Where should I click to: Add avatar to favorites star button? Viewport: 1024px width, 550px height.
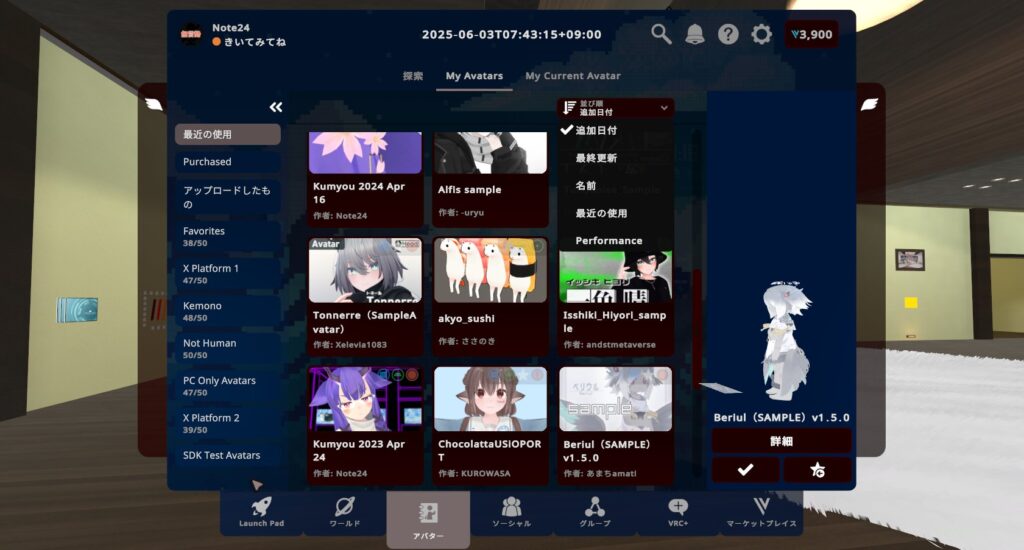tap(817, 470)
